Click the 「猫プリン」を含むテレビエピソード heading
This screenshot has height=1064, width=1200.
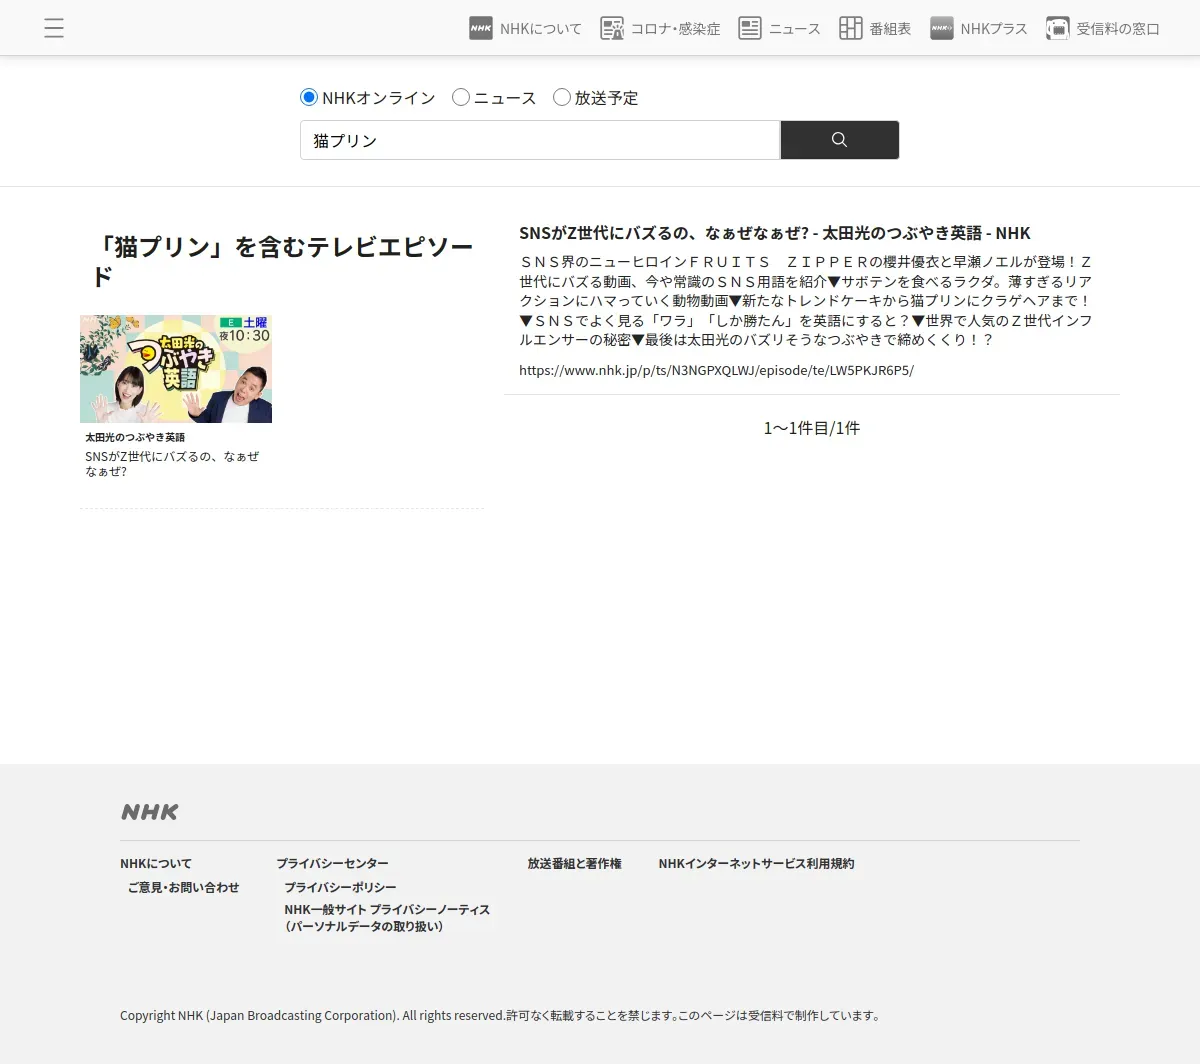point(282,261)
